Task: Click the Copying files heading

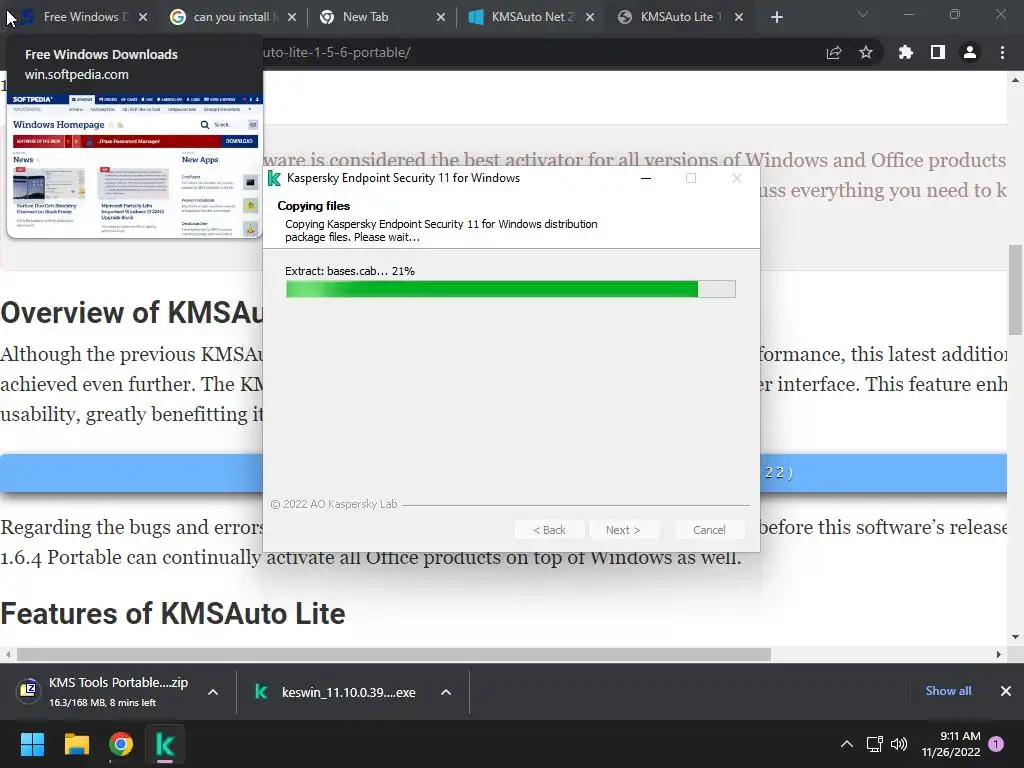Action: (313, 206)
